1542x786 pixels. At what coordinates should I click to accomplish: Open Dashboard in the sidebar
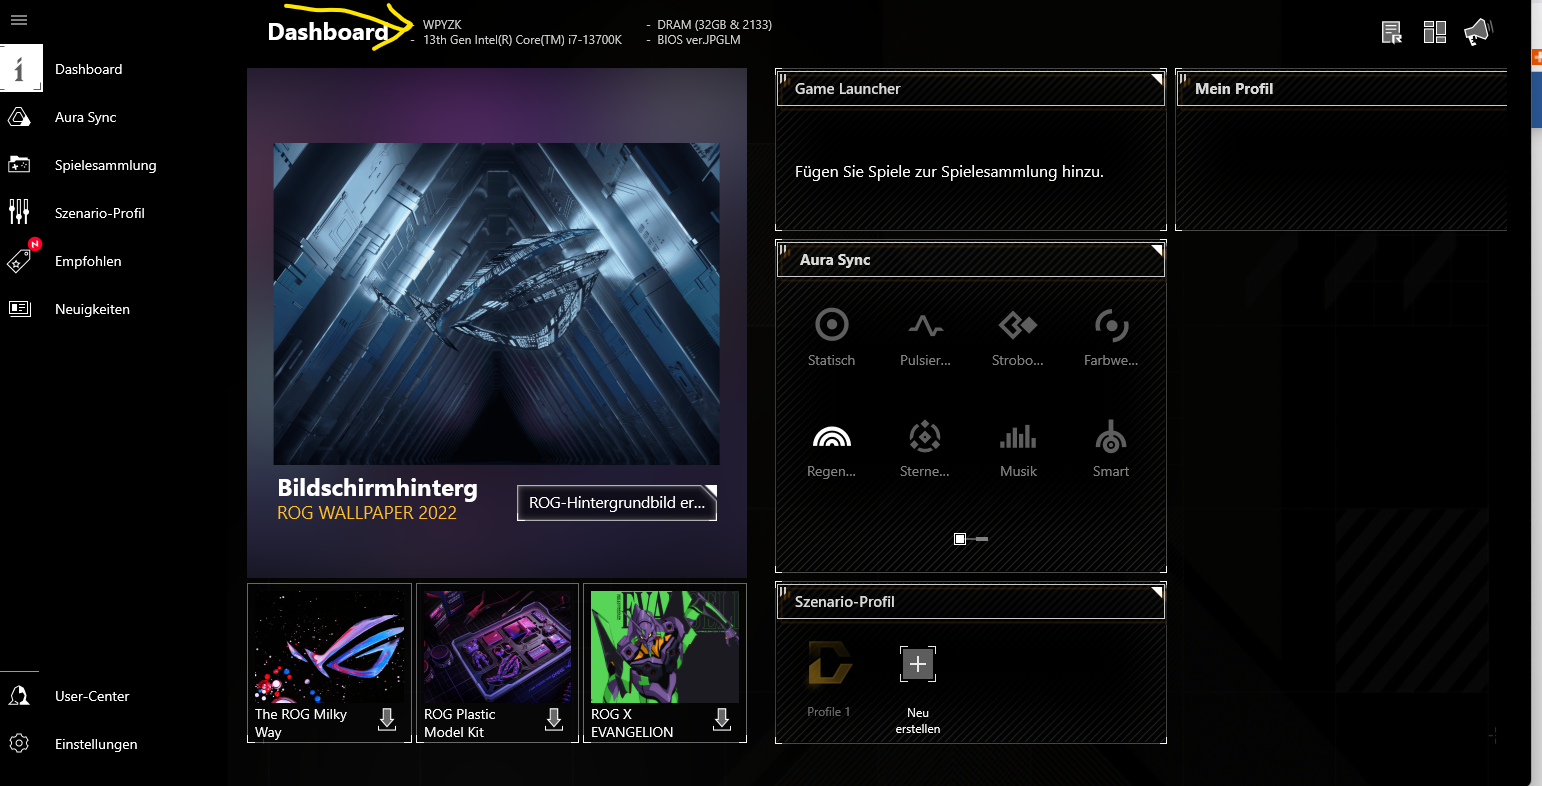click(x=89, y=69)
